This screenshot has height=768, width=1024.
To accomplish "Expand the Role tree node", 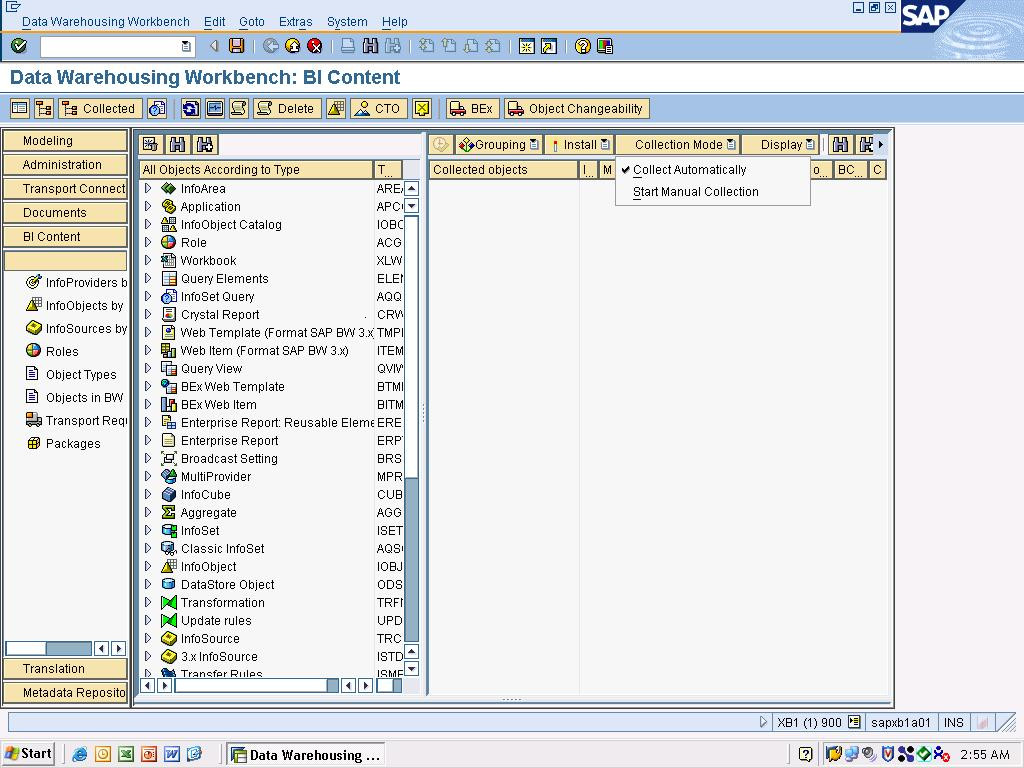I will pyautogui.click(x=148, y=242).
